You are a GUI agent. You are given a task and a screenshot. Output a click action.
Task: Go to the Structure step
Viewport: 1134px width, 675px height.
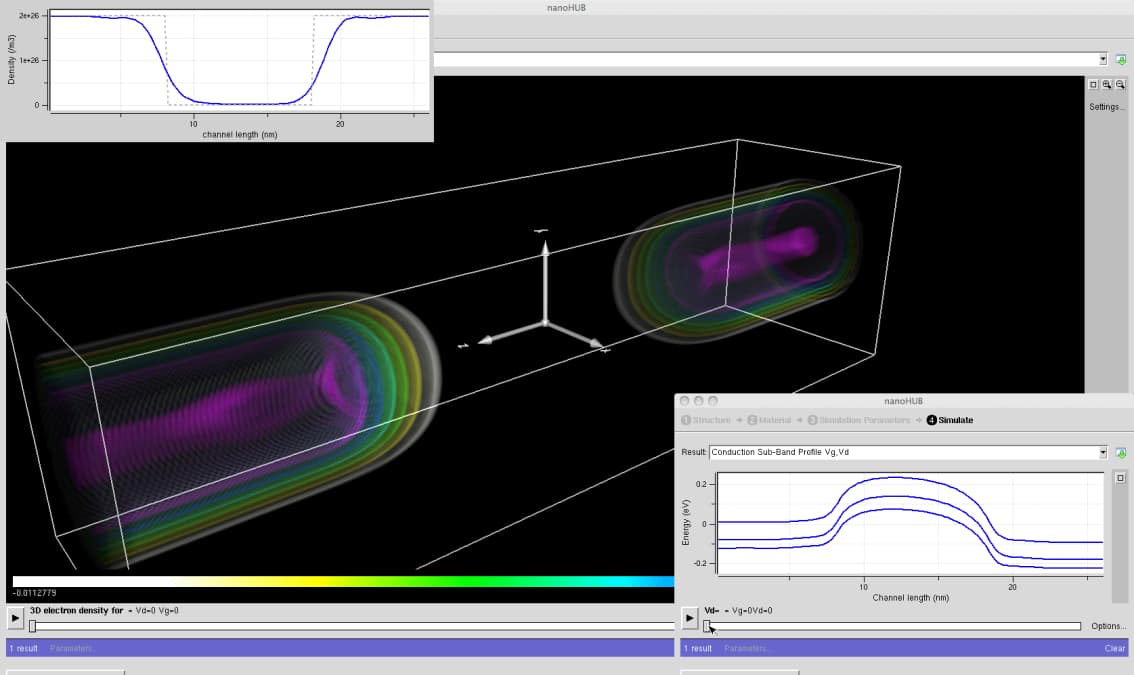coord(711,420)
